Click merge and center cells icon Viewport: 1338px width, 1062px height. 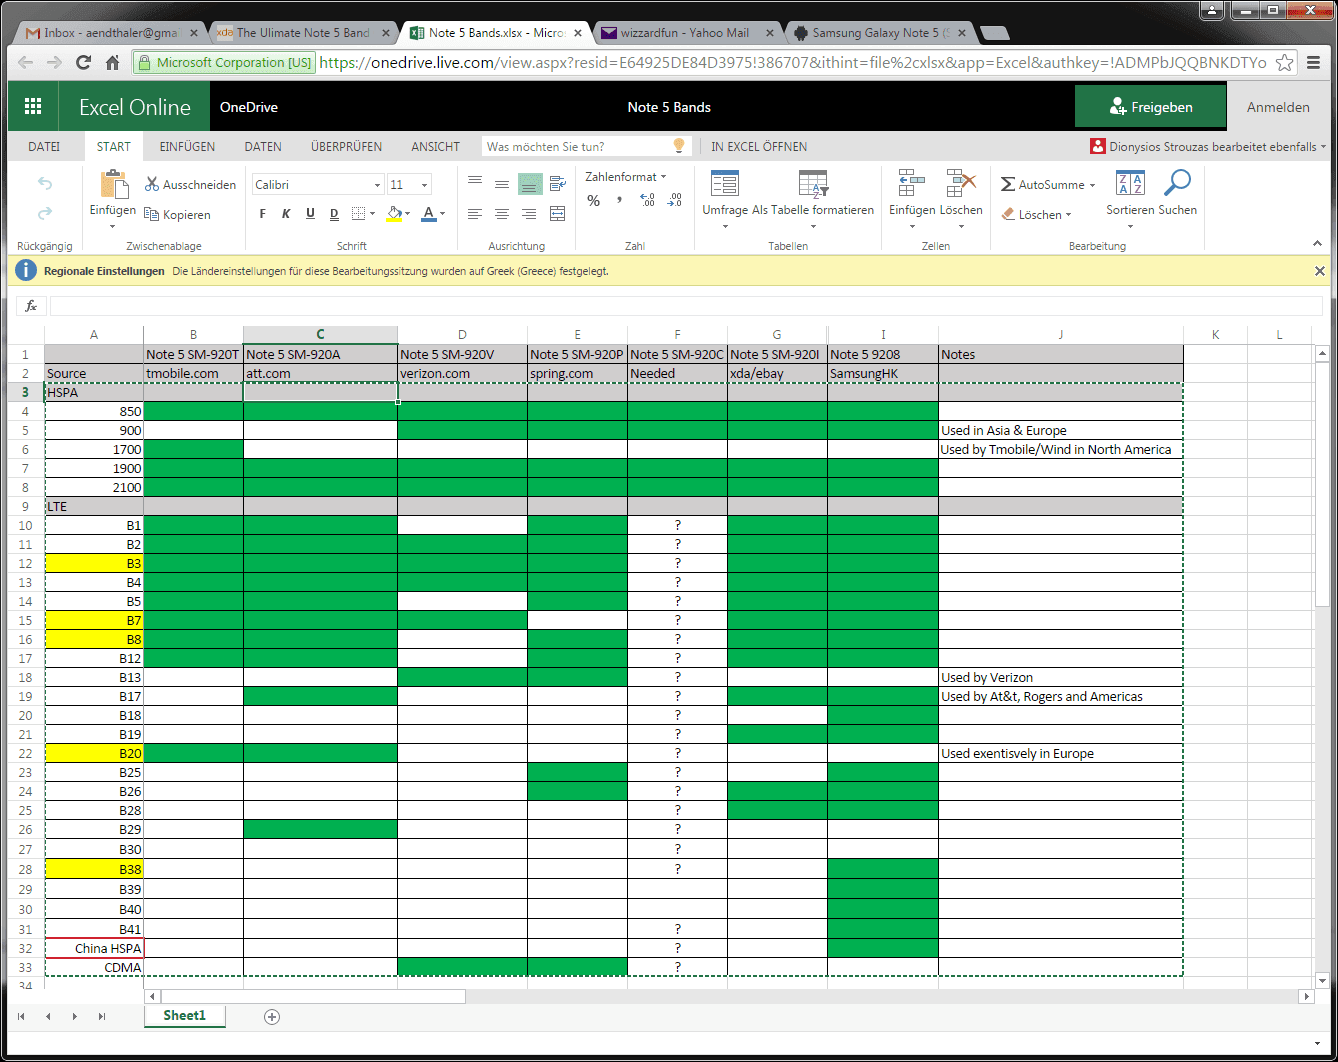click(558, 214)
